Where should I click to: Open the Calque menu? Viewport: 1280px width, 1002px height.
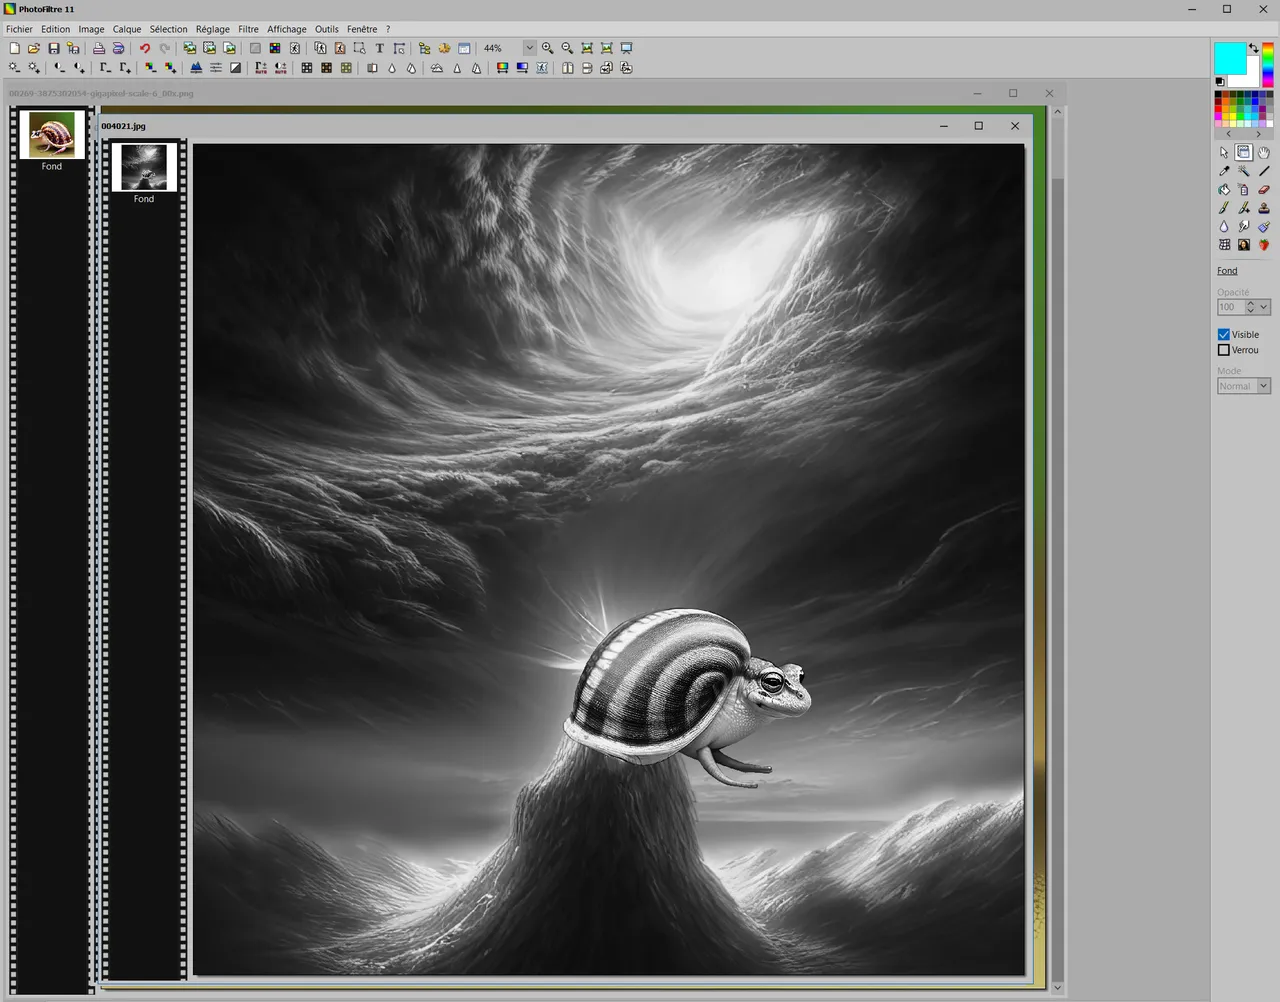pyautogui.click(x=127, y=29)
